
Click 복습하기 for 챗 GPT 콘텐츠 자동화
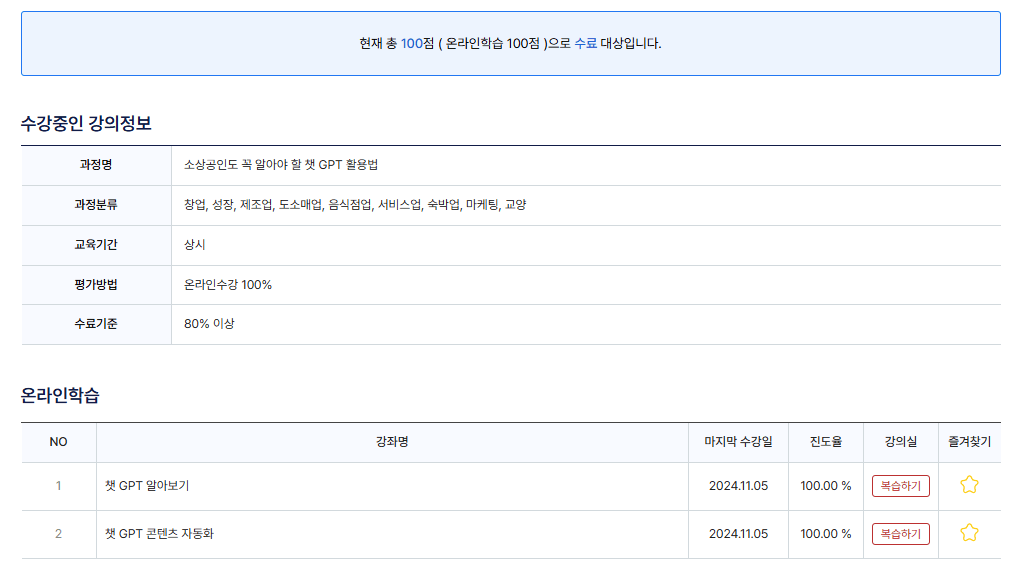tap(901, 534)
